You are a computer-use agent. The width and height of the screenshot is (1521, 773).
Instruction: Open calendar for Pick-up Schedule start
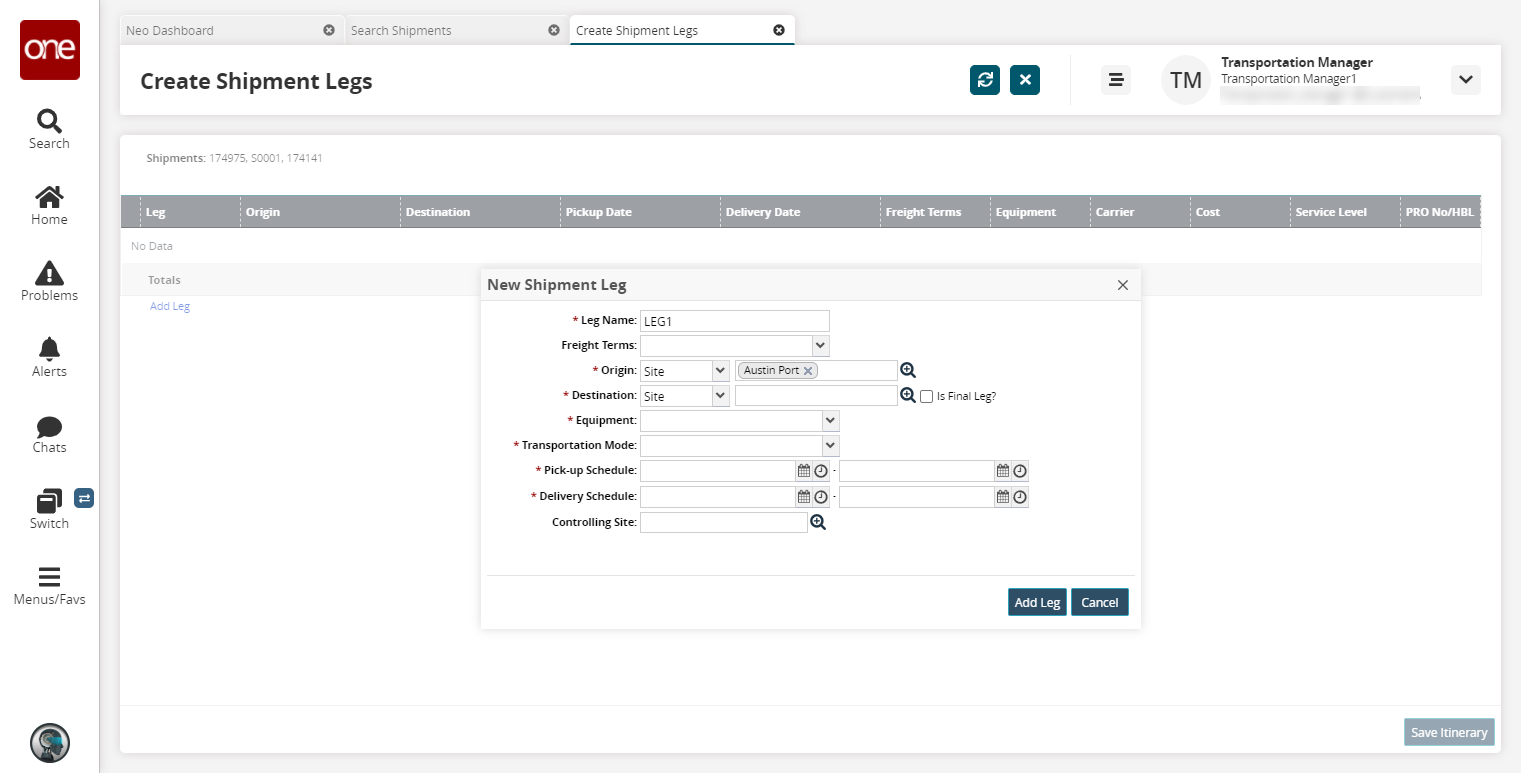click(x=803, y=471)
